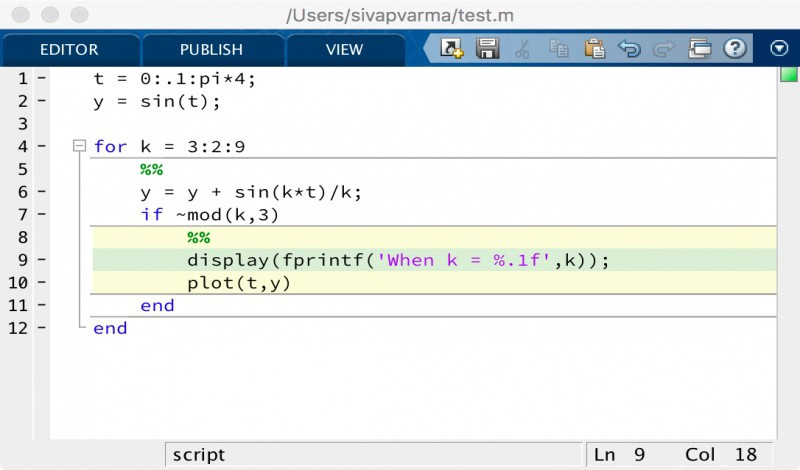Screen dimensions: 800x470
Task: Set breakpoint dash on line 11
Action: 42,305
